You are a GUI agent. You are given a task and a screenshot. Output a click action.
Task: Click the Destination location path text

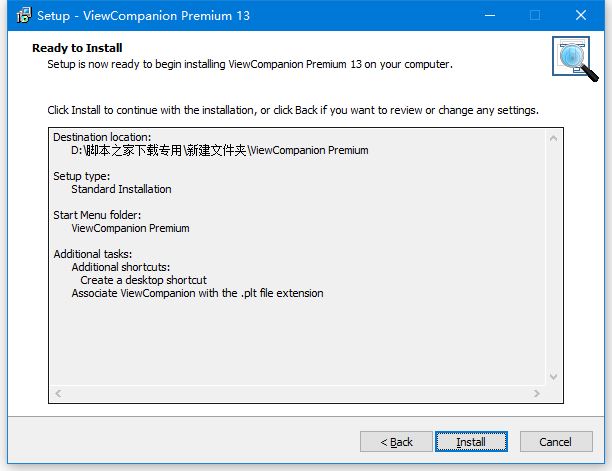click(x=220, y=150)
